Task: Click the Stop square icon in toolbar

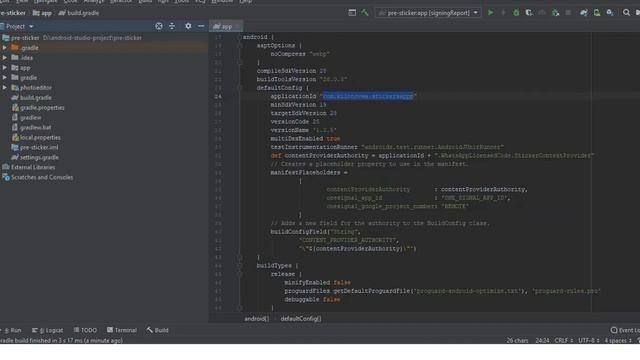Action: pos(568,13)
